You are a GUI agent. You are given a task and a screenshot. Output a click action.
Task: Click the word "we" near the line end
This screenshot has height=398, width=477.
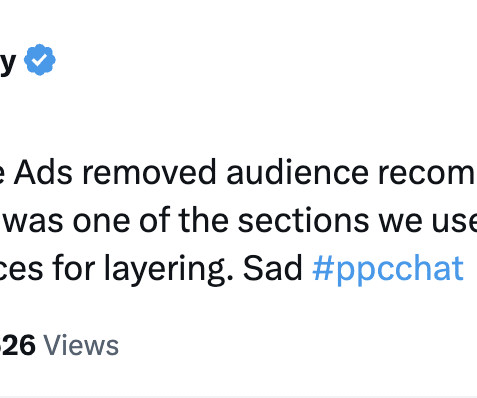pyautogui.click(x=401, y=221)
